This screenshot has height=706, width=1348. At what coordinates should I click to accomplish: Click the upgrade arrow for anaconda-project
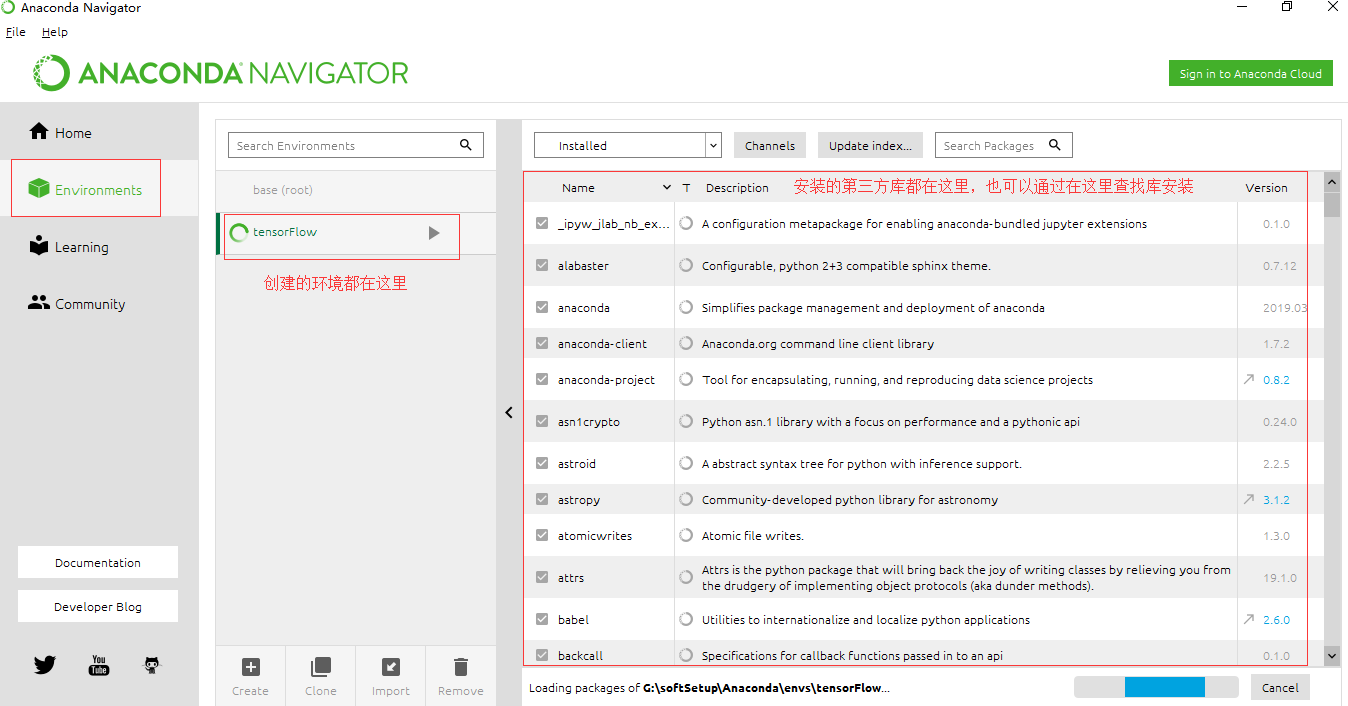click(x=1248, y=380)
